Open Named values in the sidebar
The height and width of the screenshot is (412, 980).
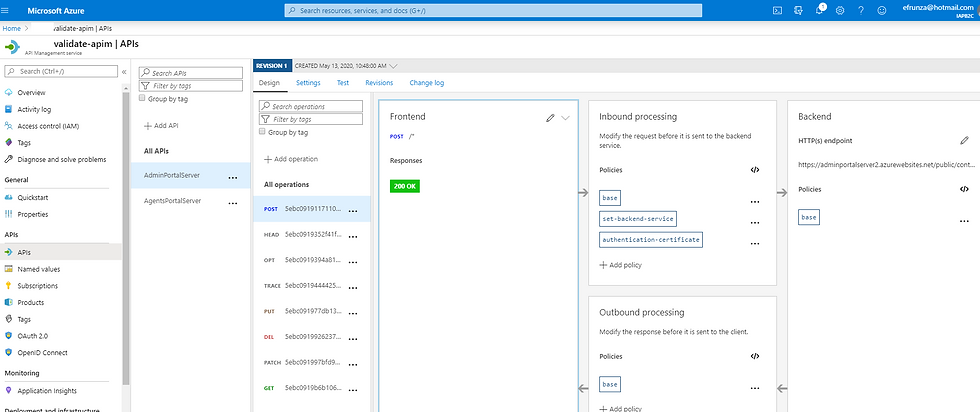pyautogui.click(x=39, y=269)
